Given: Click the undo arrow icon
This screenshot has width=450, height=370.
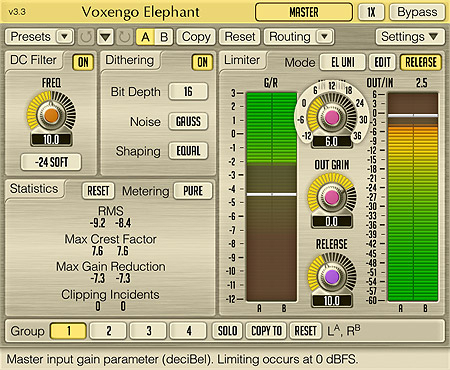Looking at the screenshot, I should tap(86, 37).
